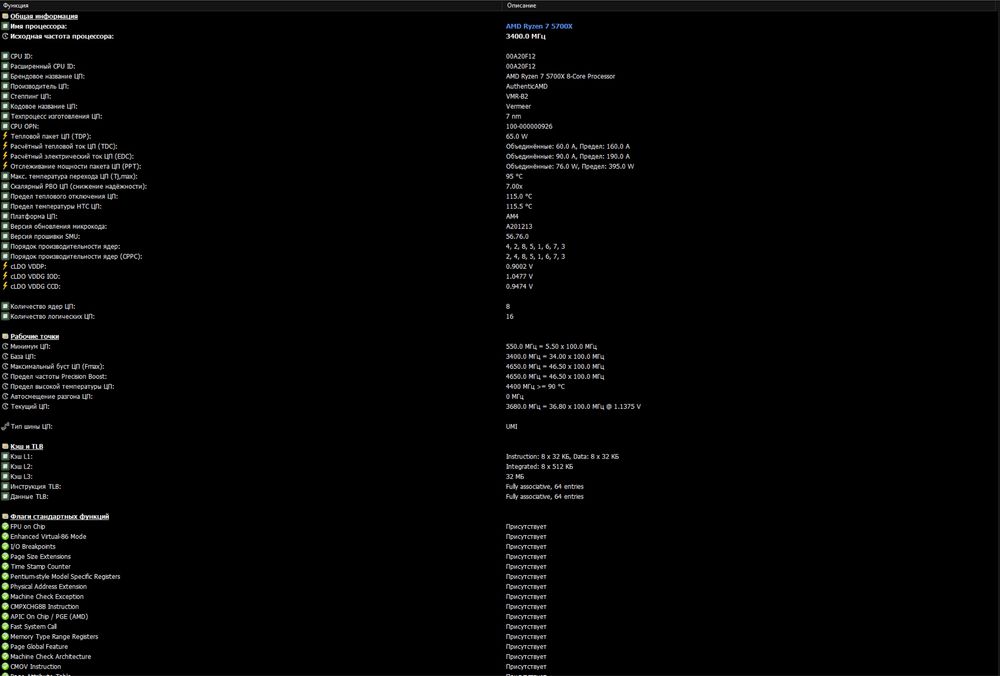Select the Инструкция TLB row label
1000x676 pixels.
point(36,487)
